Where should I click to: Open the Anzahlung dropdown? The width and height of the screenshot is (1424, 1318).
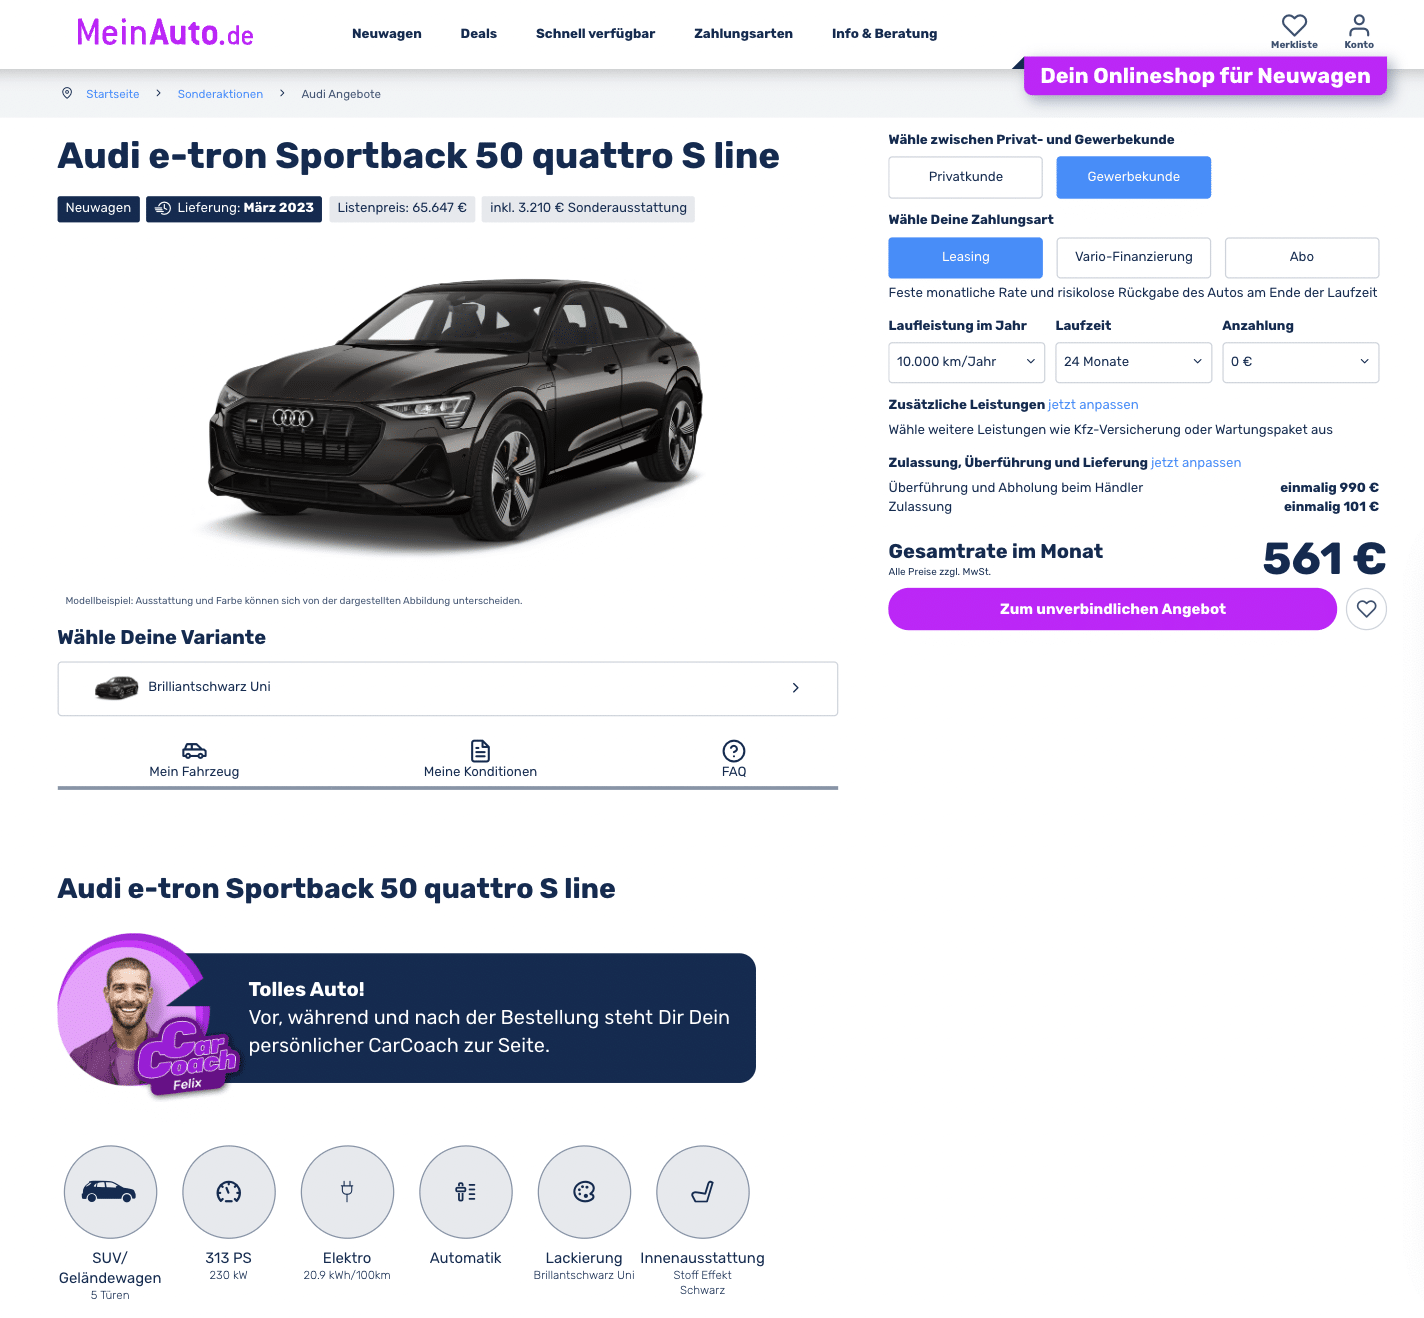(1300, 362)
